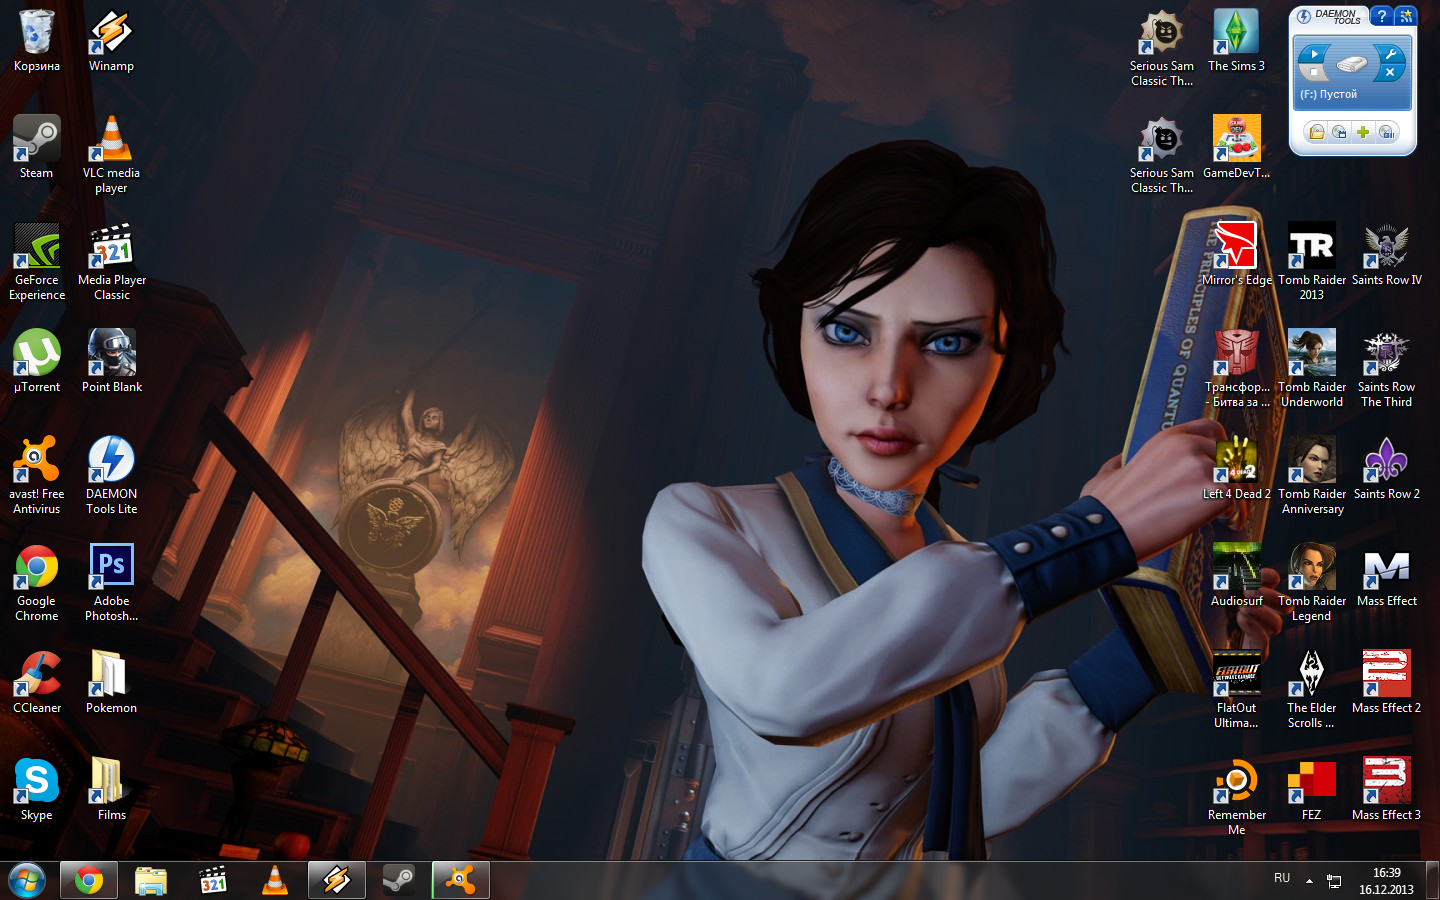Image resolution: width=1440 pixels, height=900 pixels.
Task: Open Google Chrome desktop shortcut
Action: [x=36, y=583]
